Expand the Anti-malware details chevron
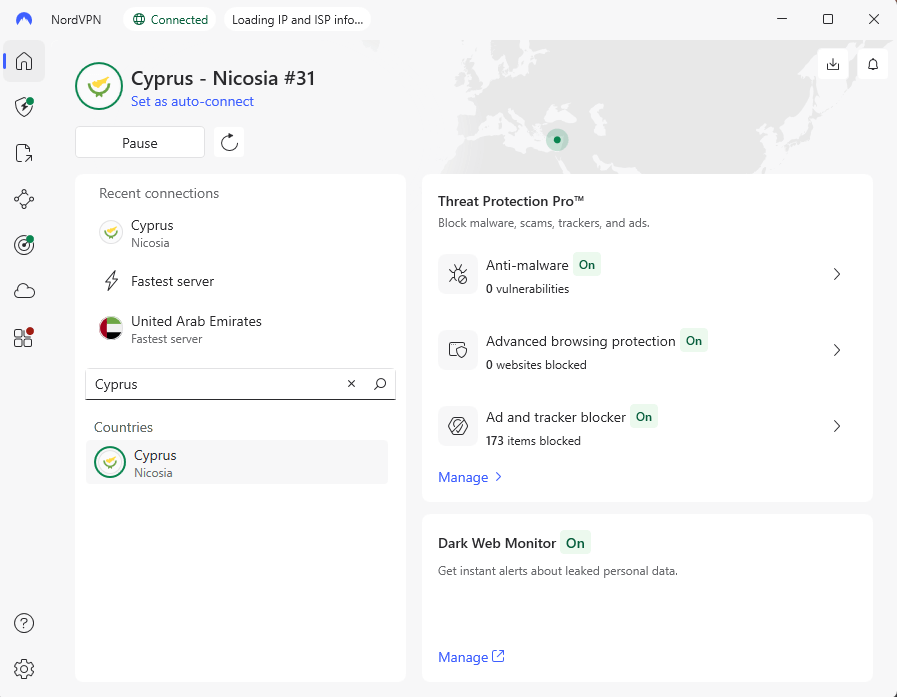The image size is (897, 697). [x=837, y=274]
